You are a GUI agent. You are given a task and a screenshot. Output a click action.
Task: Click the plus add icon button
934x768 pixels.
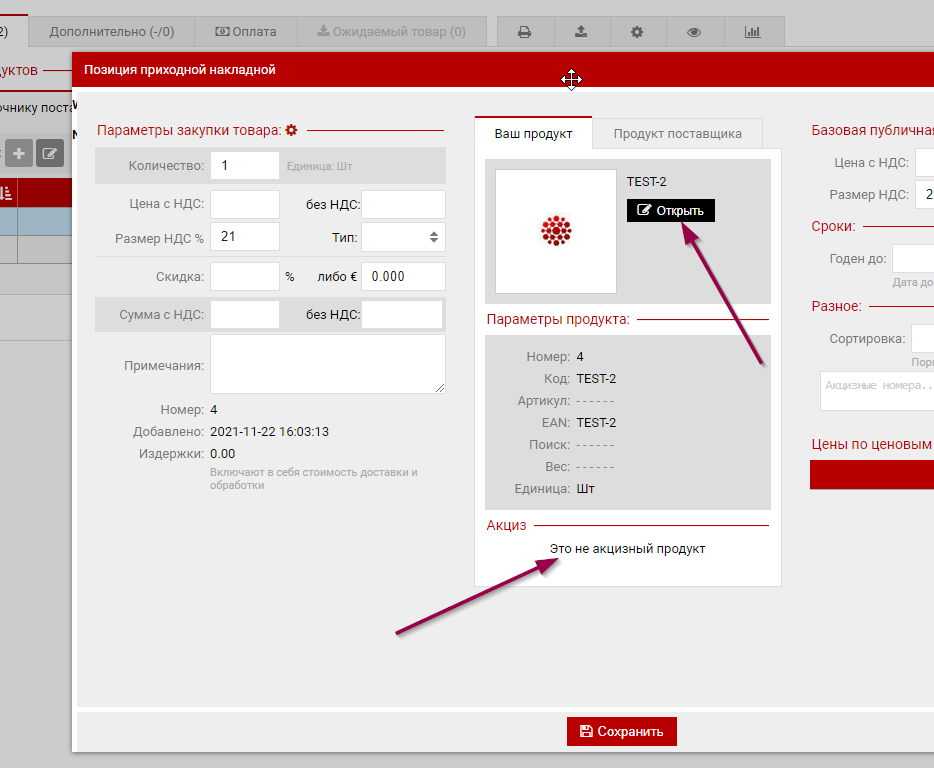19,153
